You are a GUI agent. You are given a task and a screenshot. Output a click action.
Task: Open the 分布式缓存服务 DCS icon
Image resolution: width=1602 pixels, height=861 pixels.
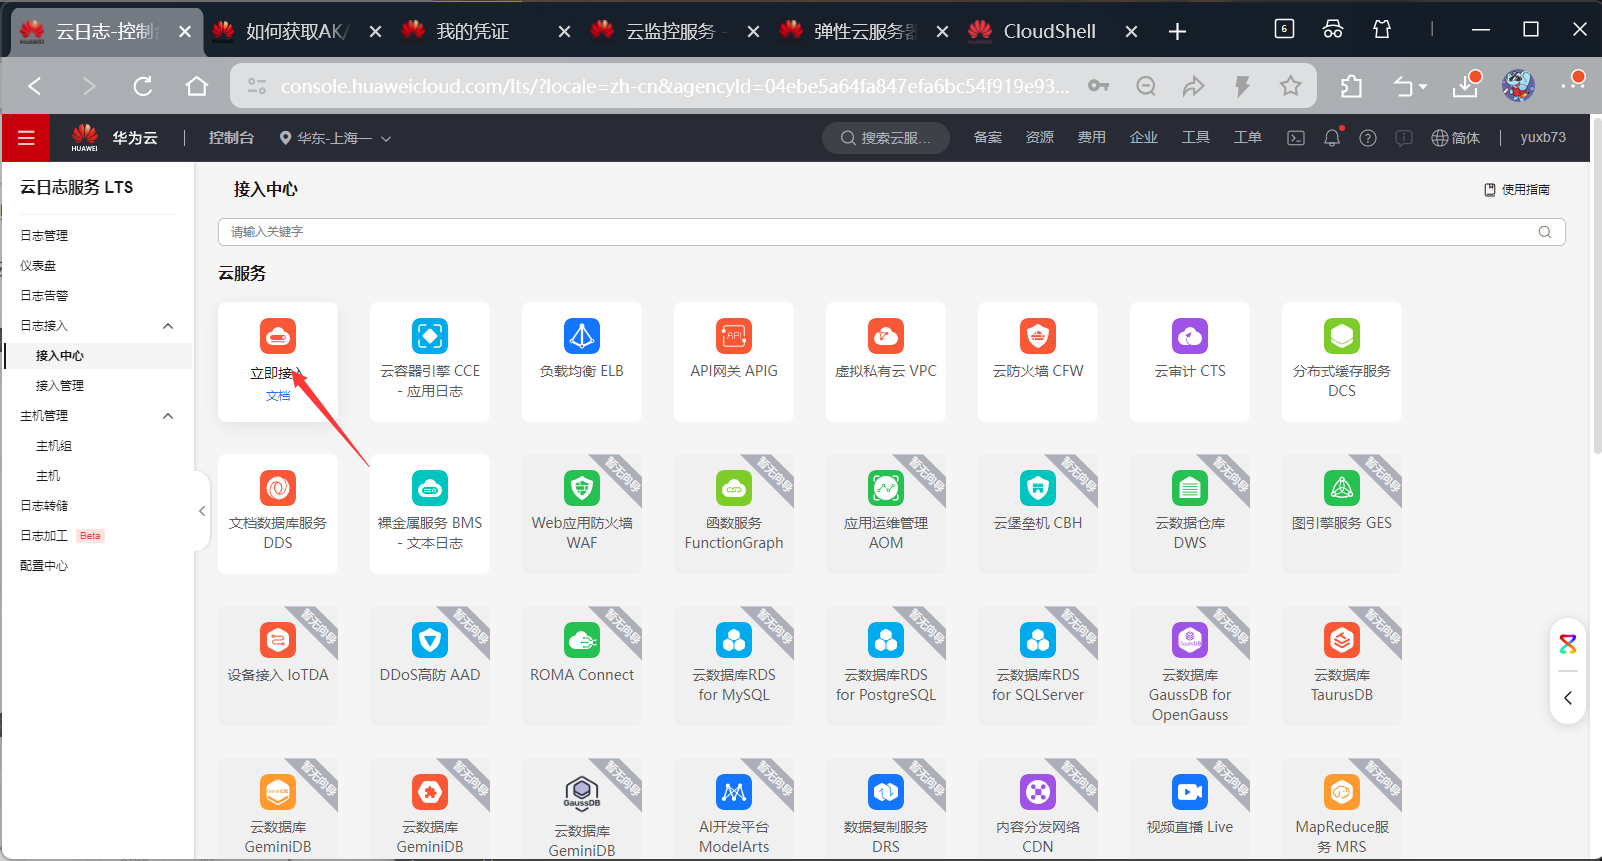pyautogui.click(x=1342, y=336)
